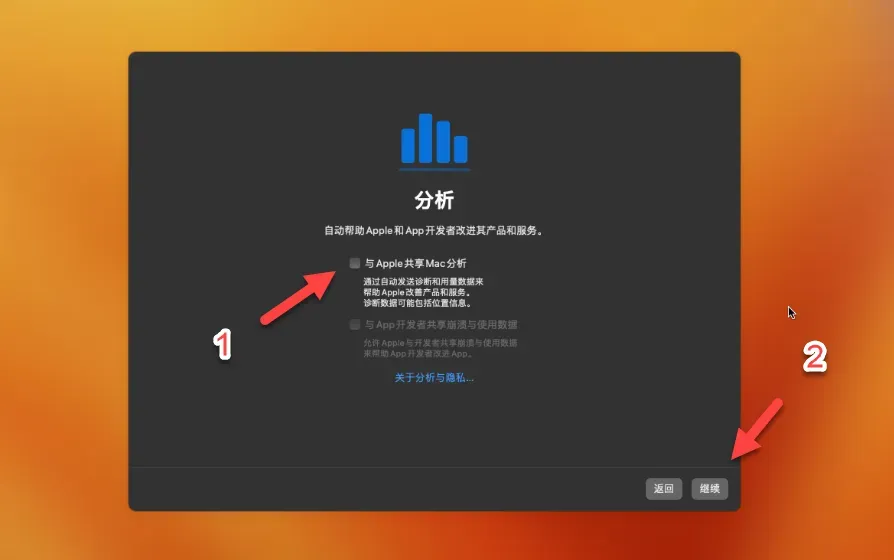The image size is (894, 560).
Task: Click the blue bar chart analytics icon
Action: [434, 140]
